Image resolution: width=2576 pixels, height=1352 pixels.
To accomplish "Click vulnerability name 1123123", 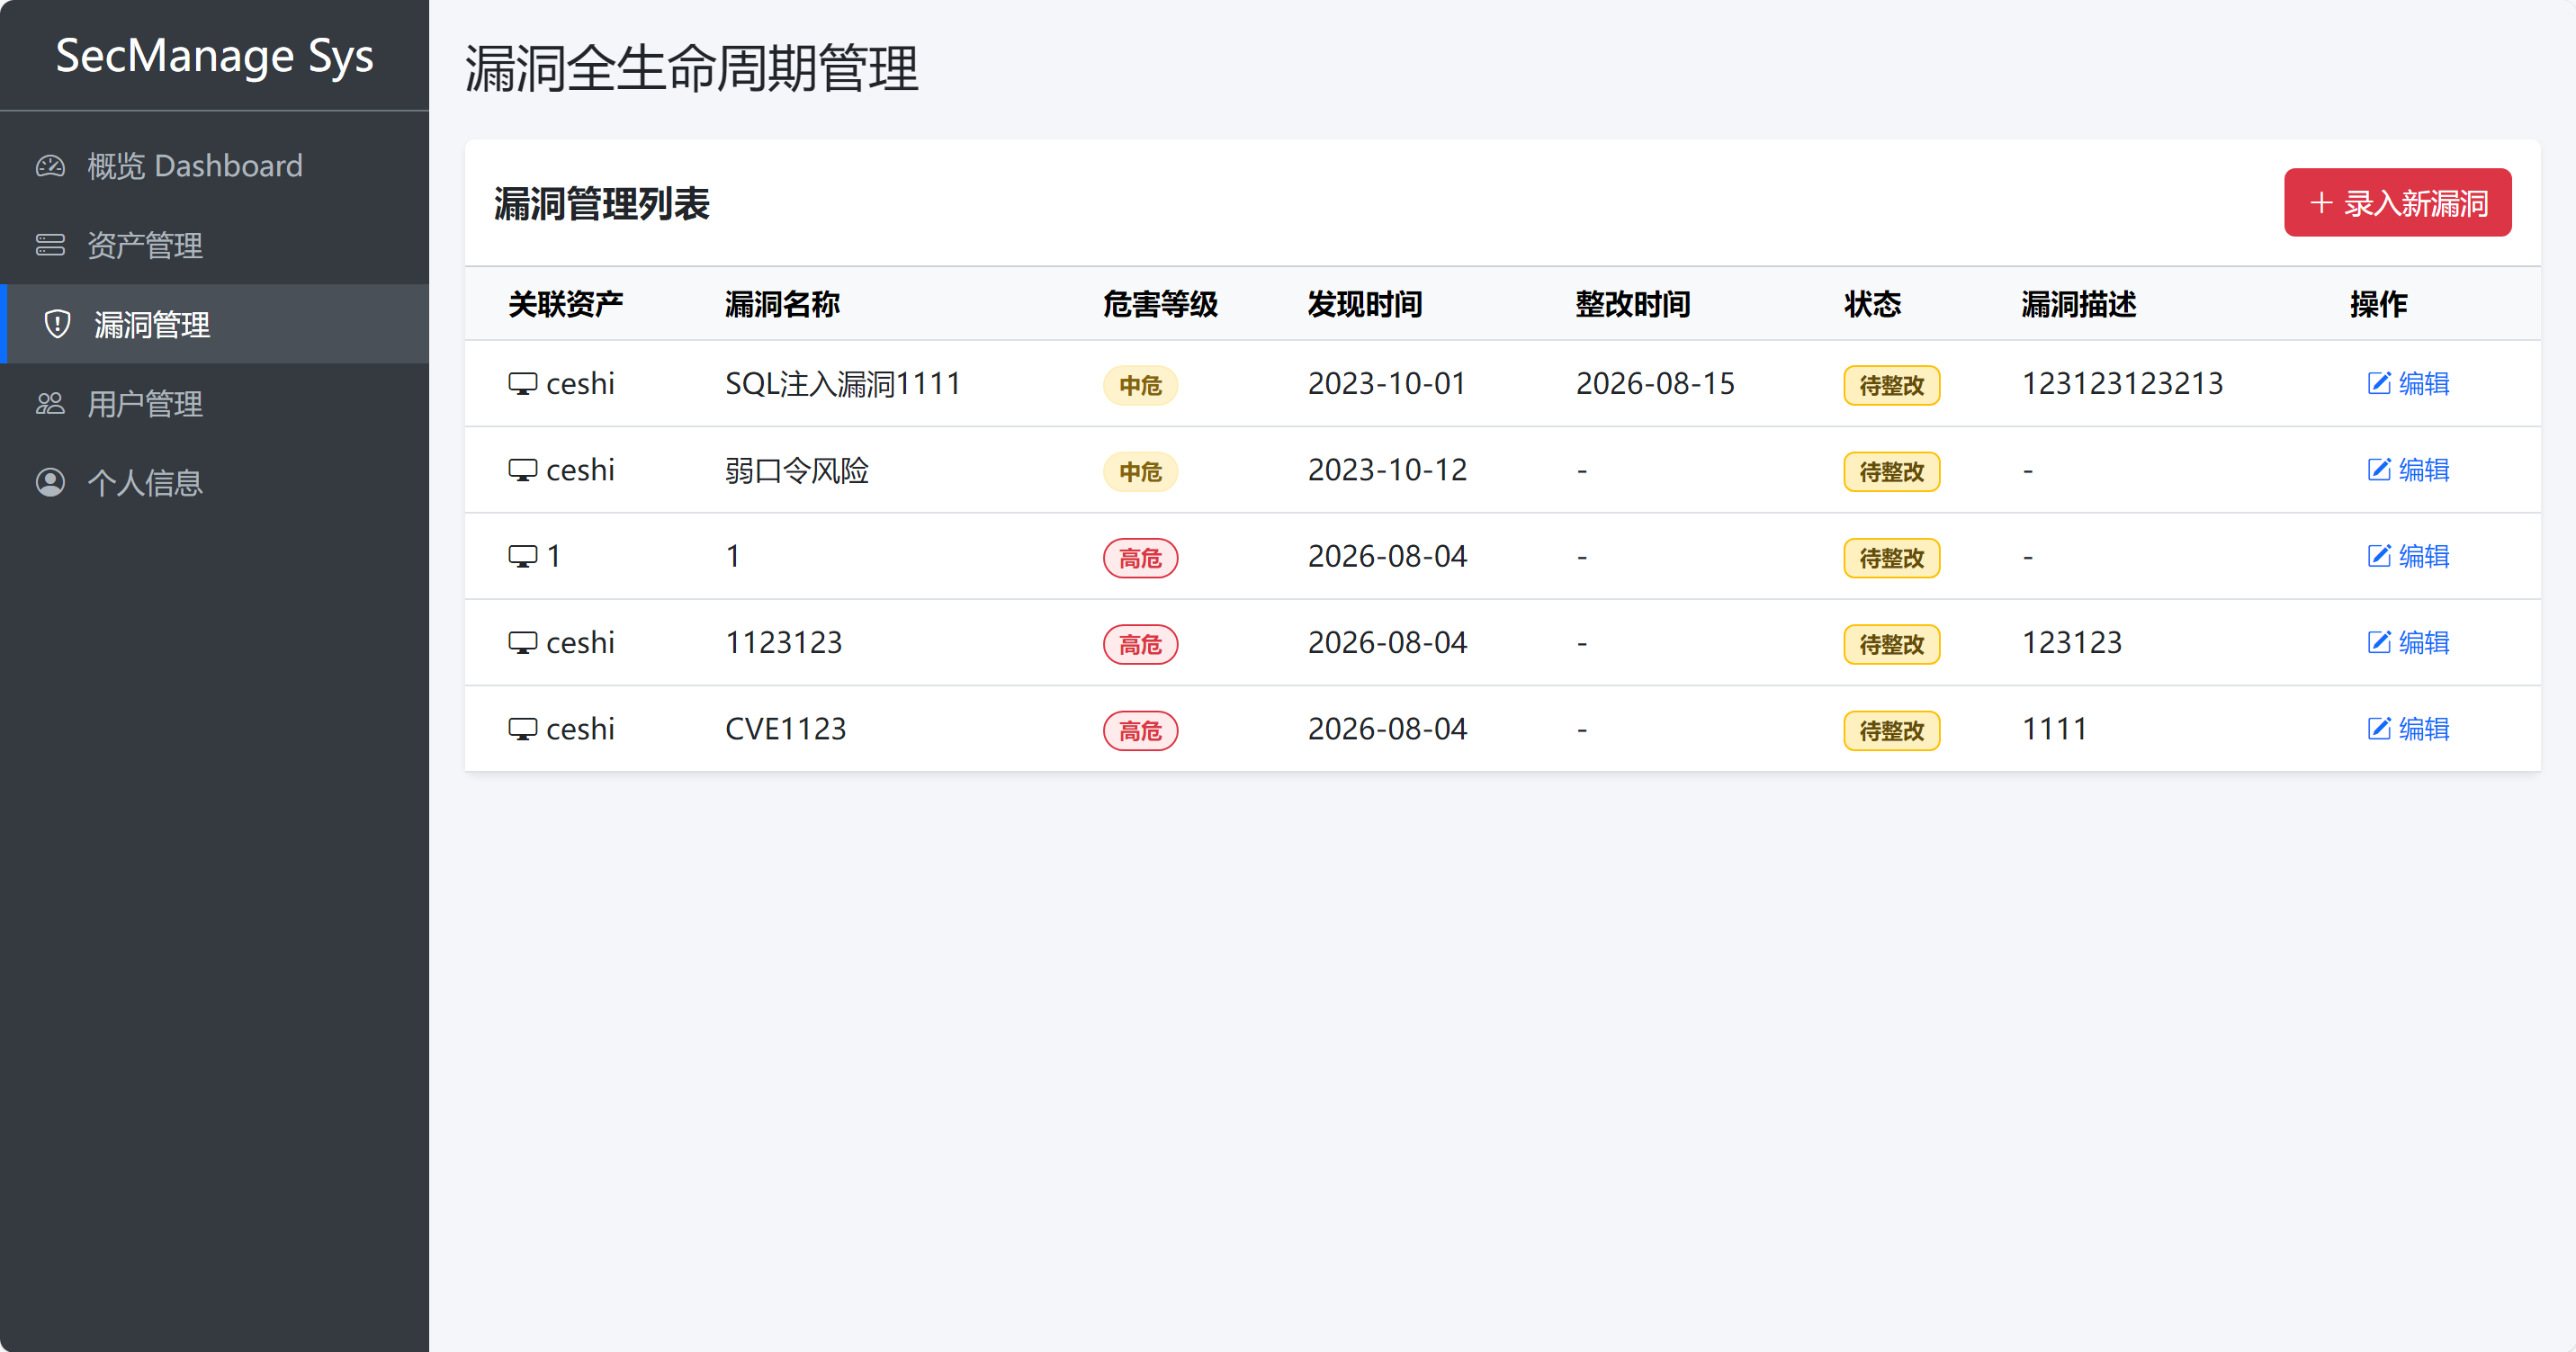I will pos(784,643).
